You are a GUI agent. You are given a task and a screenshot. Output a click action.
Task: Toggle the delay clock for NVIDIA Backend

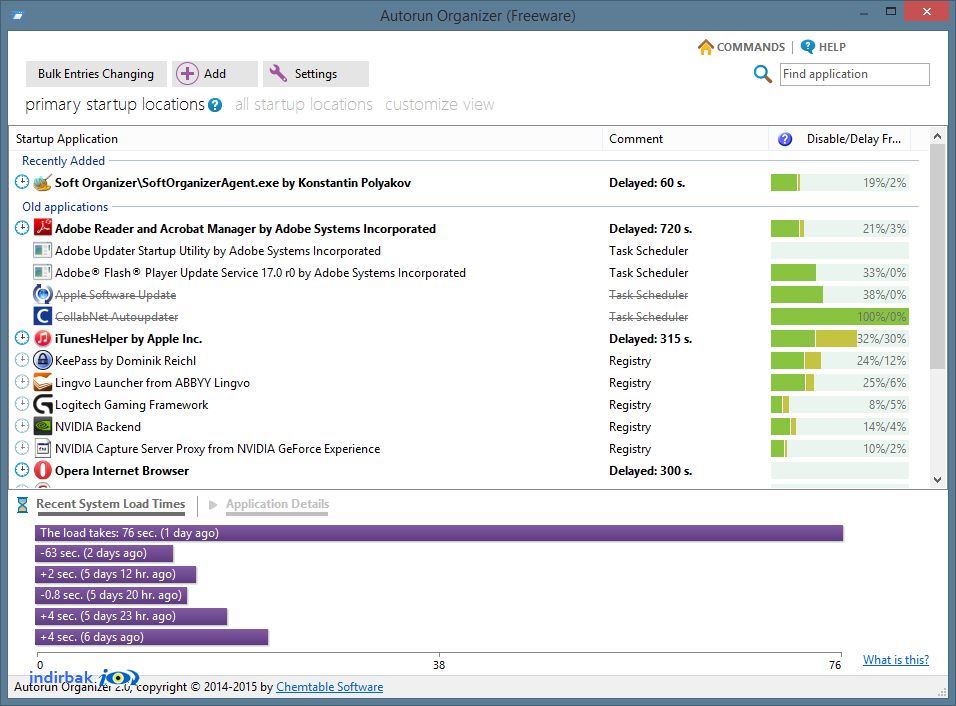point(22,426)
